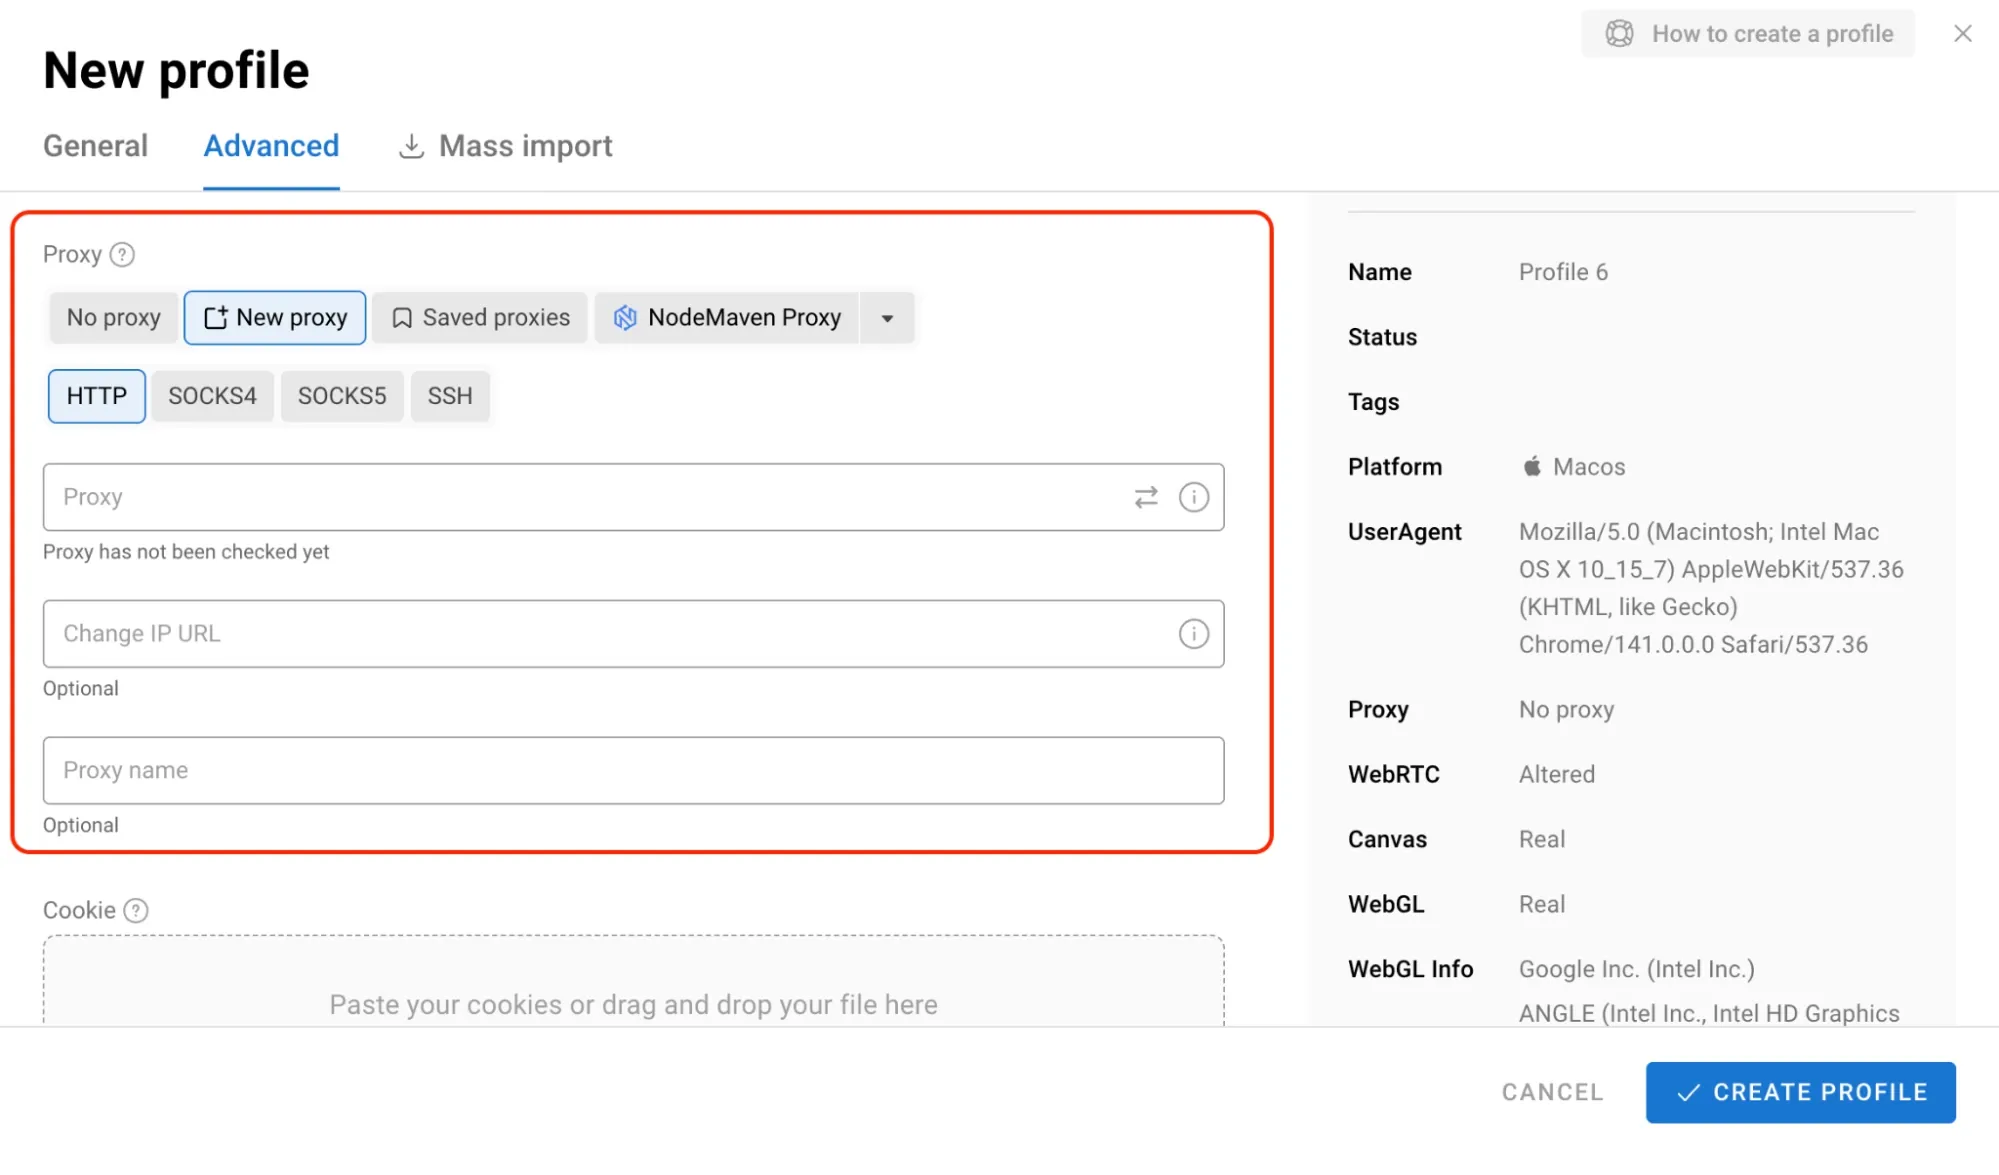Switch to SOCKS5 protocol

(342, 396)
